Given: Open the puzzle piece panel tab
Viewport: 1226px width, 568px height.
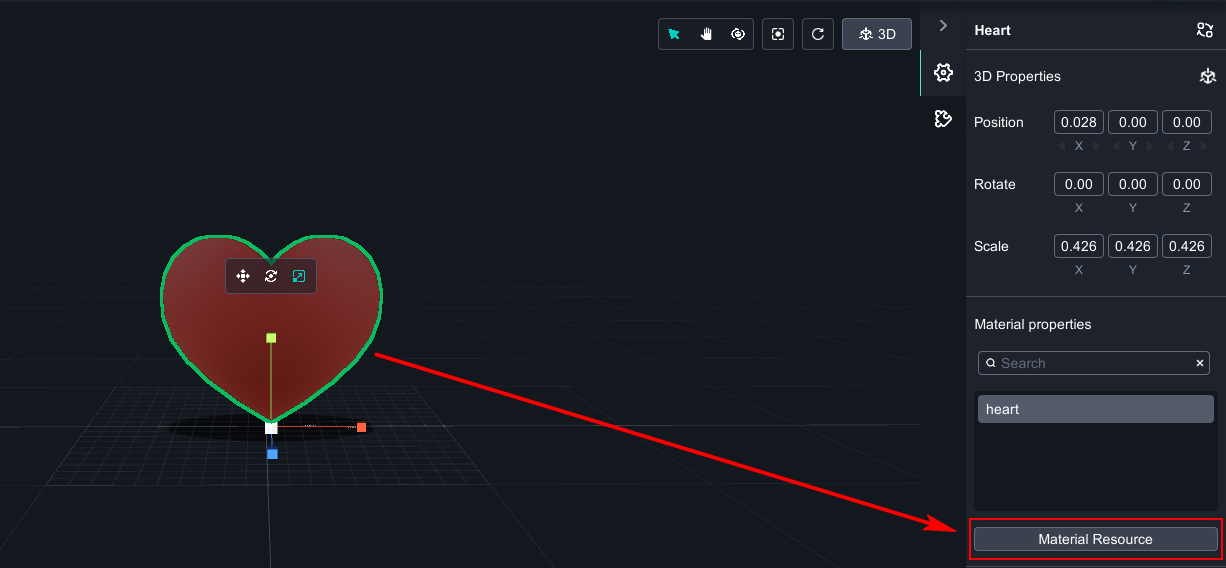Looking at the screenshot, I should [942, 119].
